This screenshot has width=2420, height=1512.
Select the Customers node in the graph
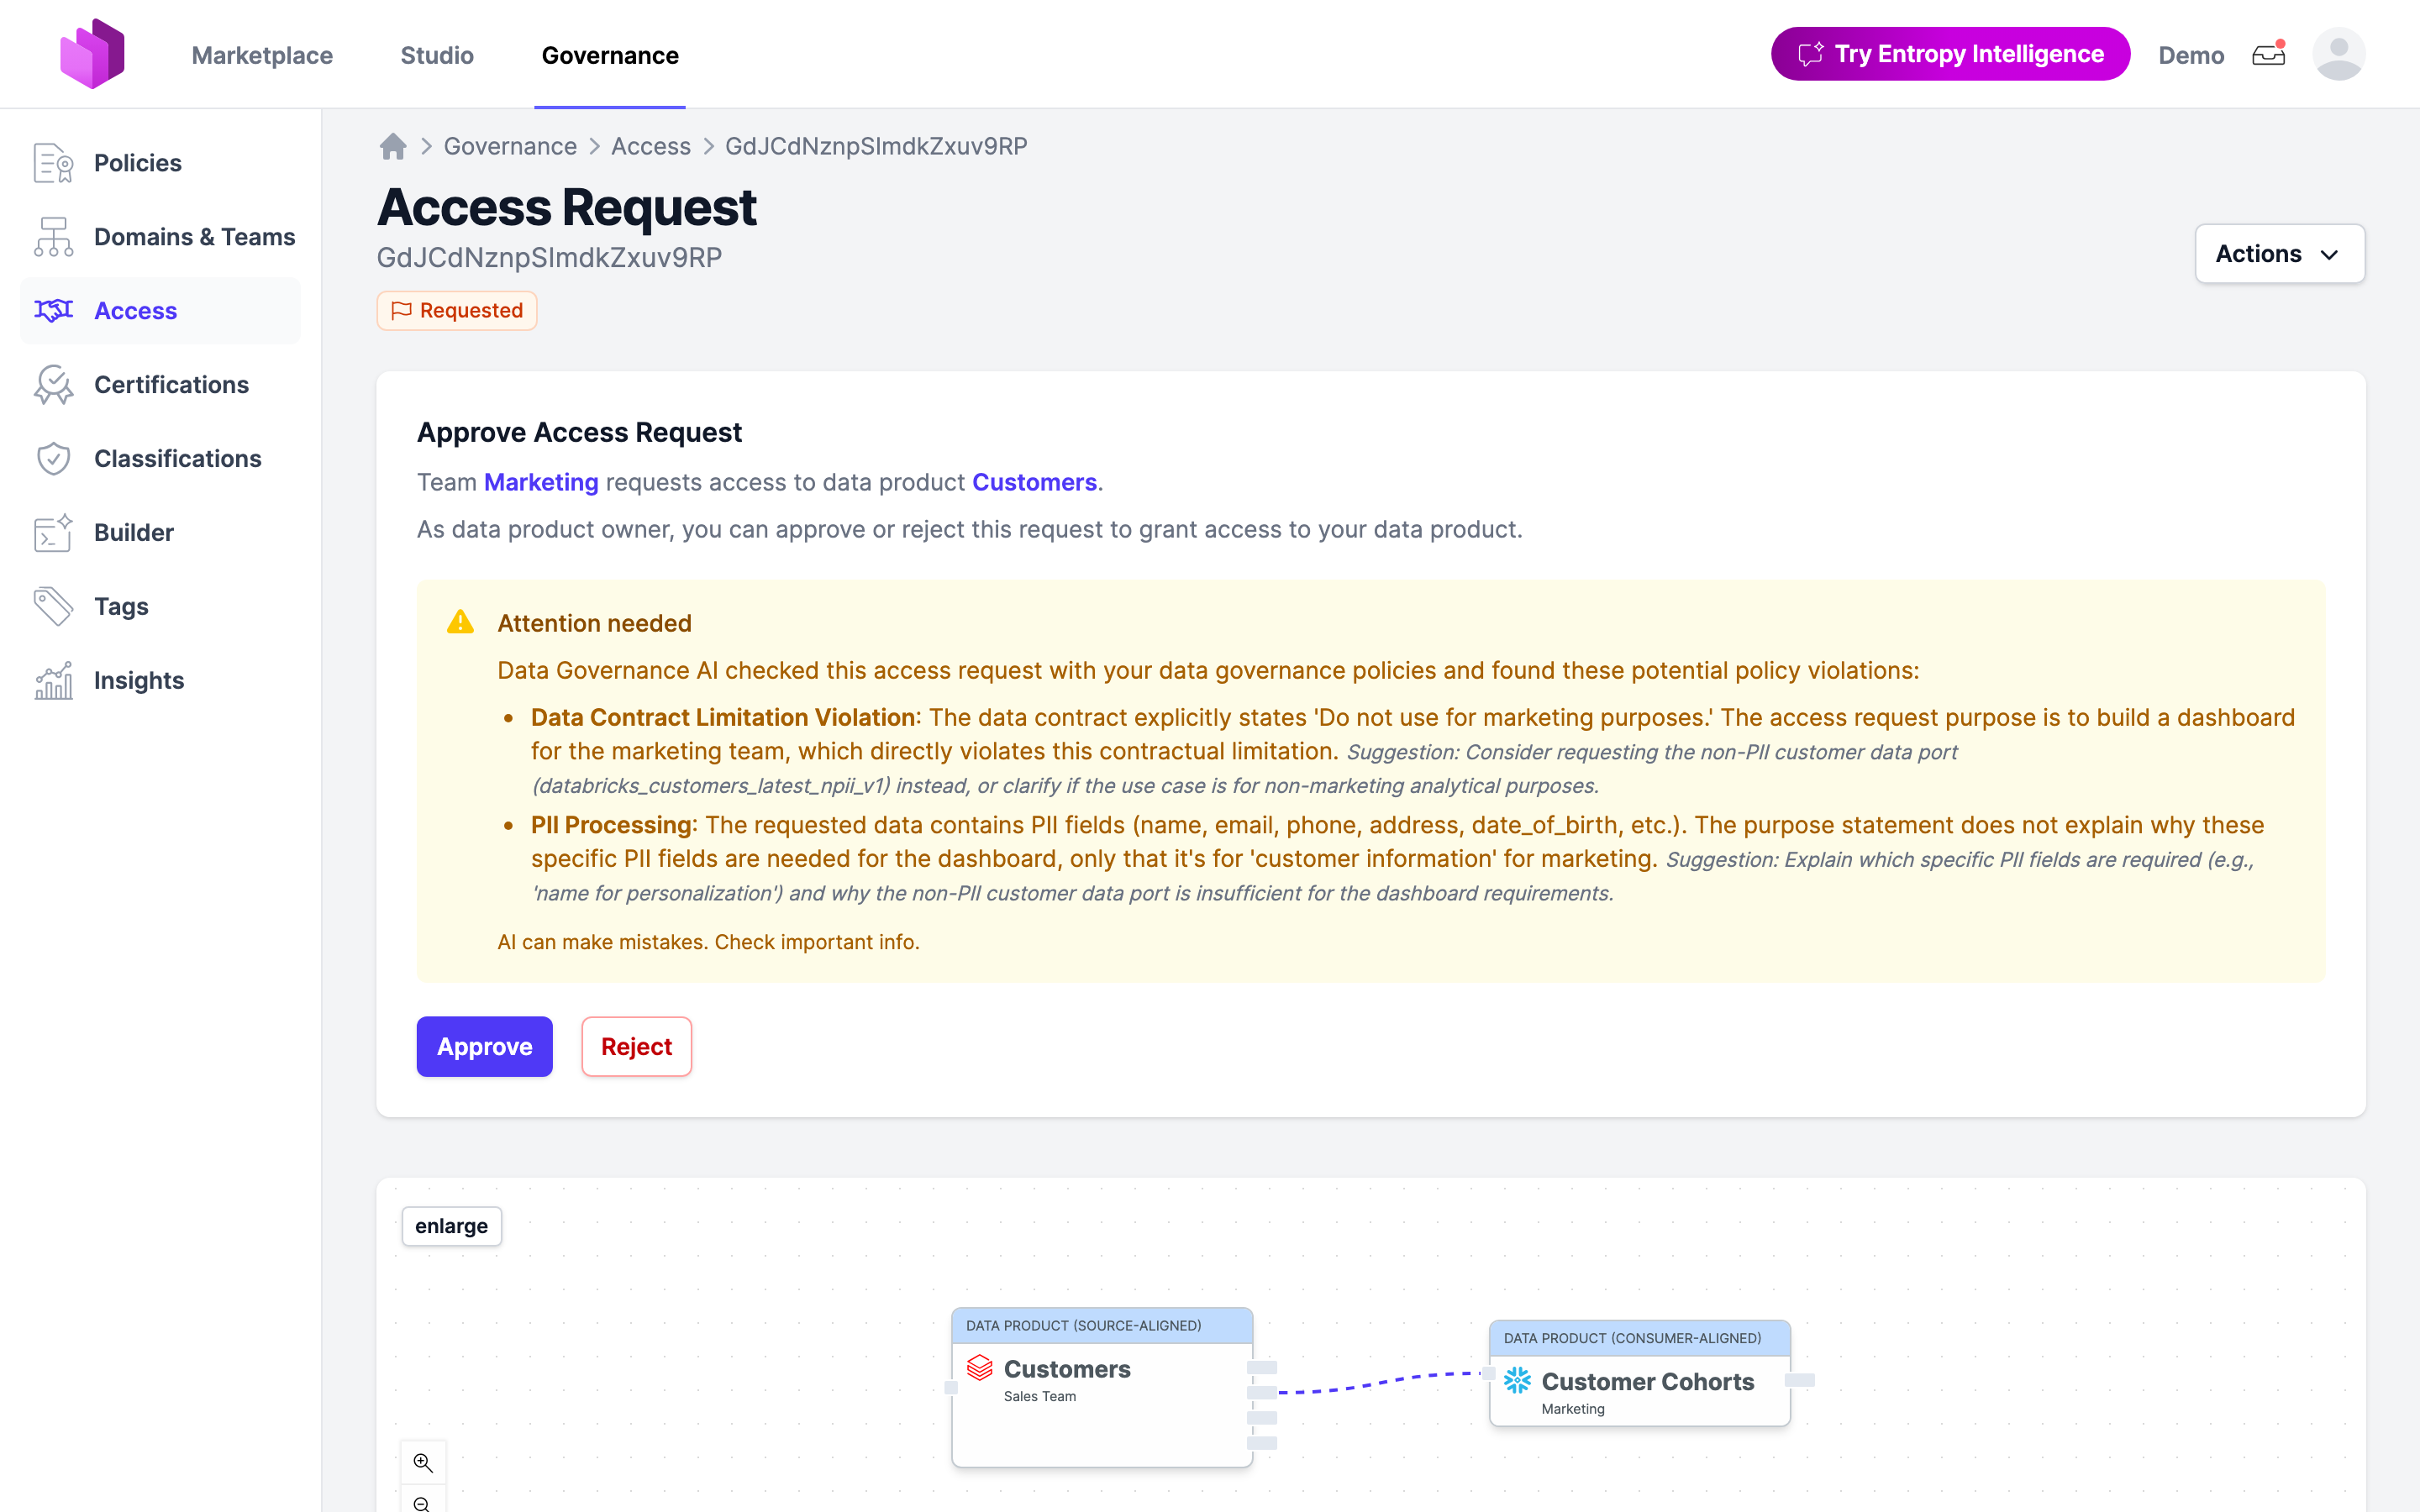pyautogui.click(x=1102, y=1387)
